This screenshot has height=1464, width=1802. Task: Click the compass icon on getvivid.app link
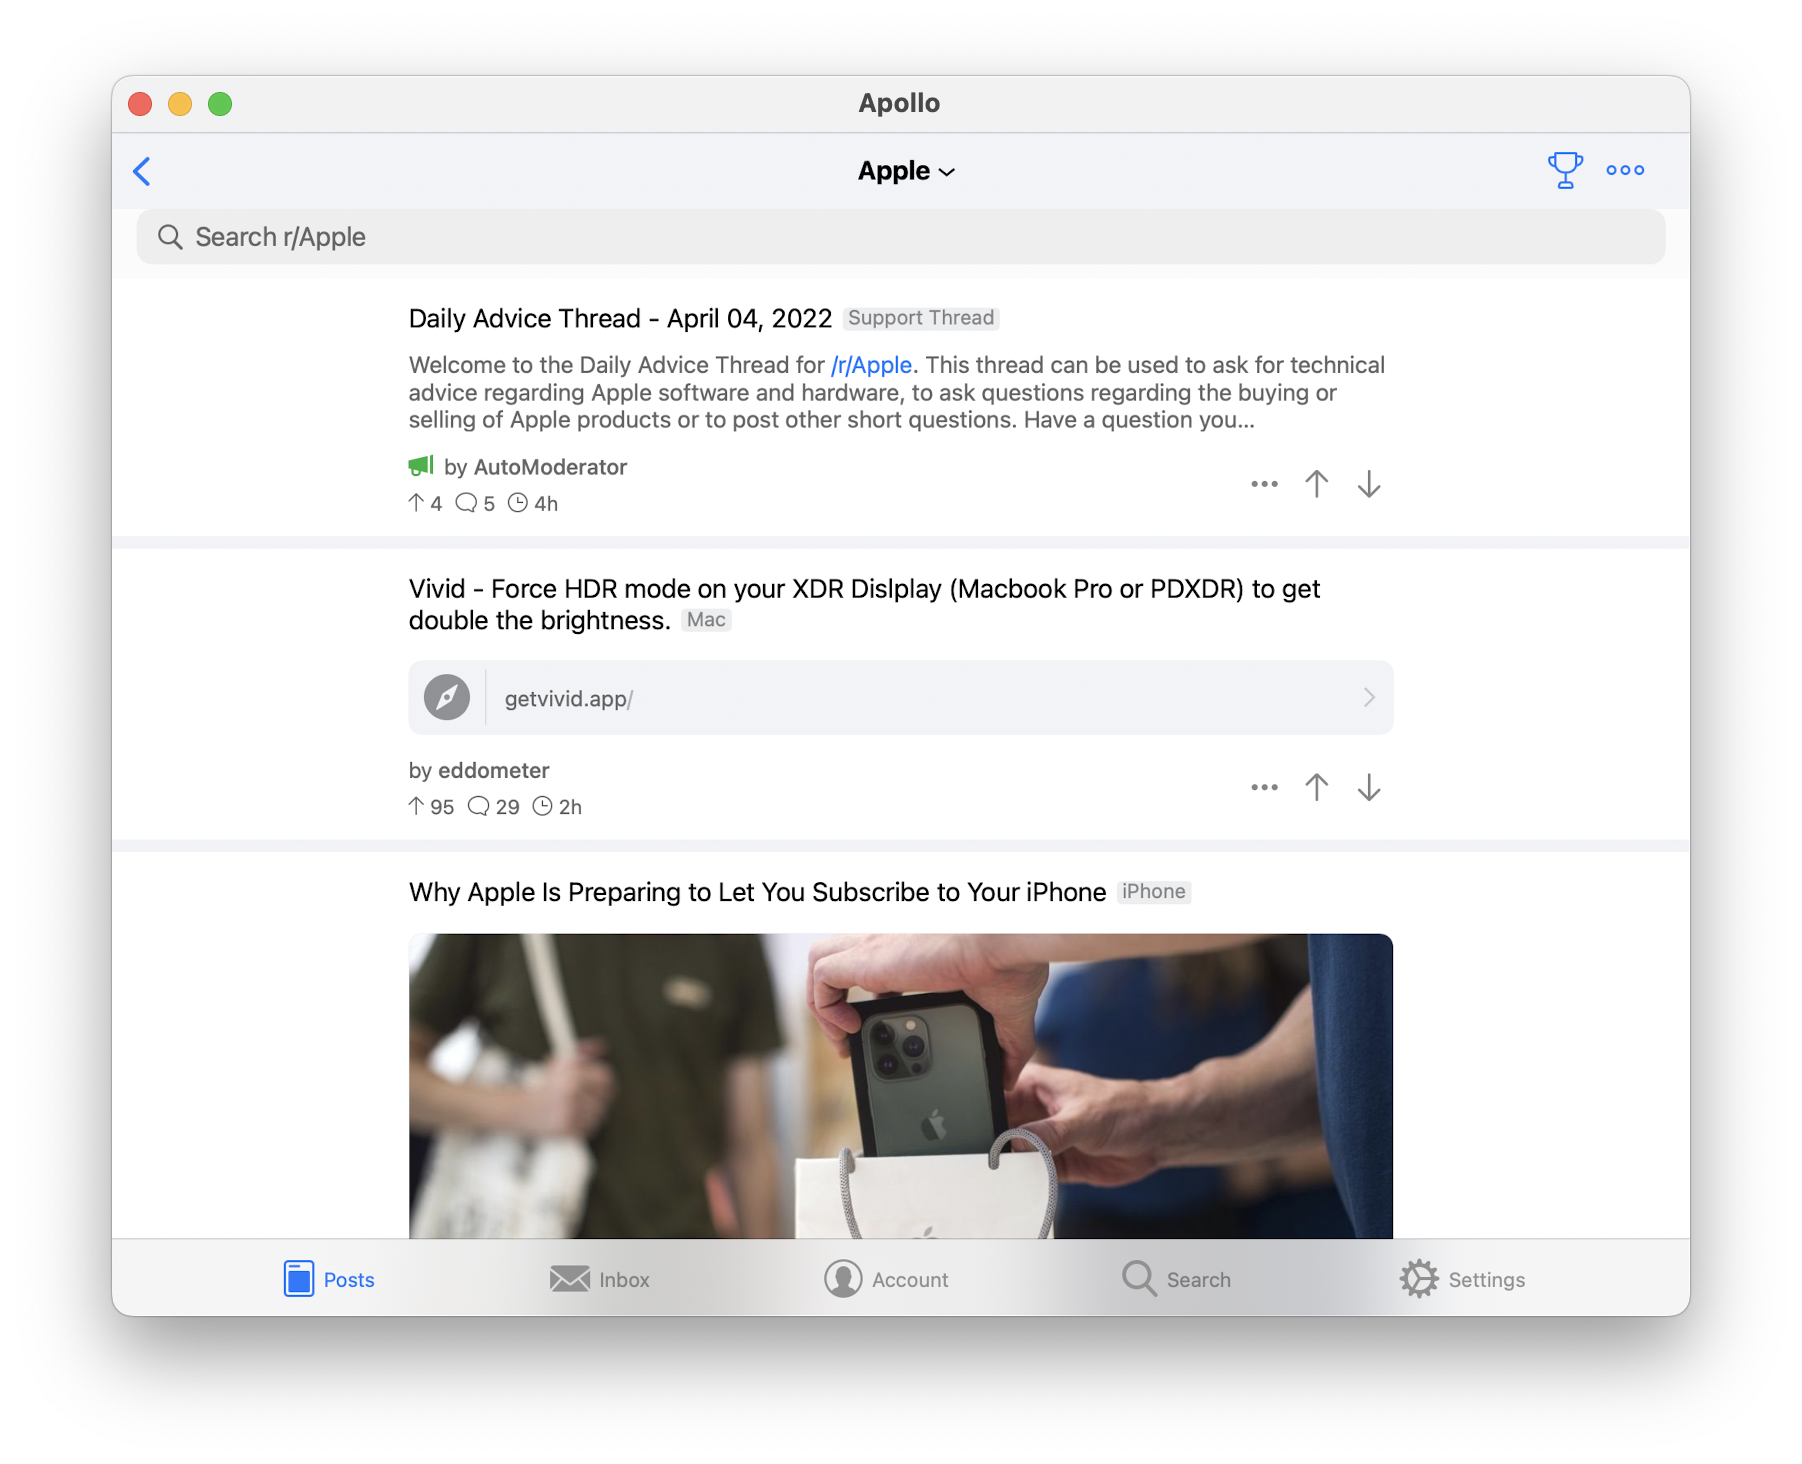[x=446, y=697]
